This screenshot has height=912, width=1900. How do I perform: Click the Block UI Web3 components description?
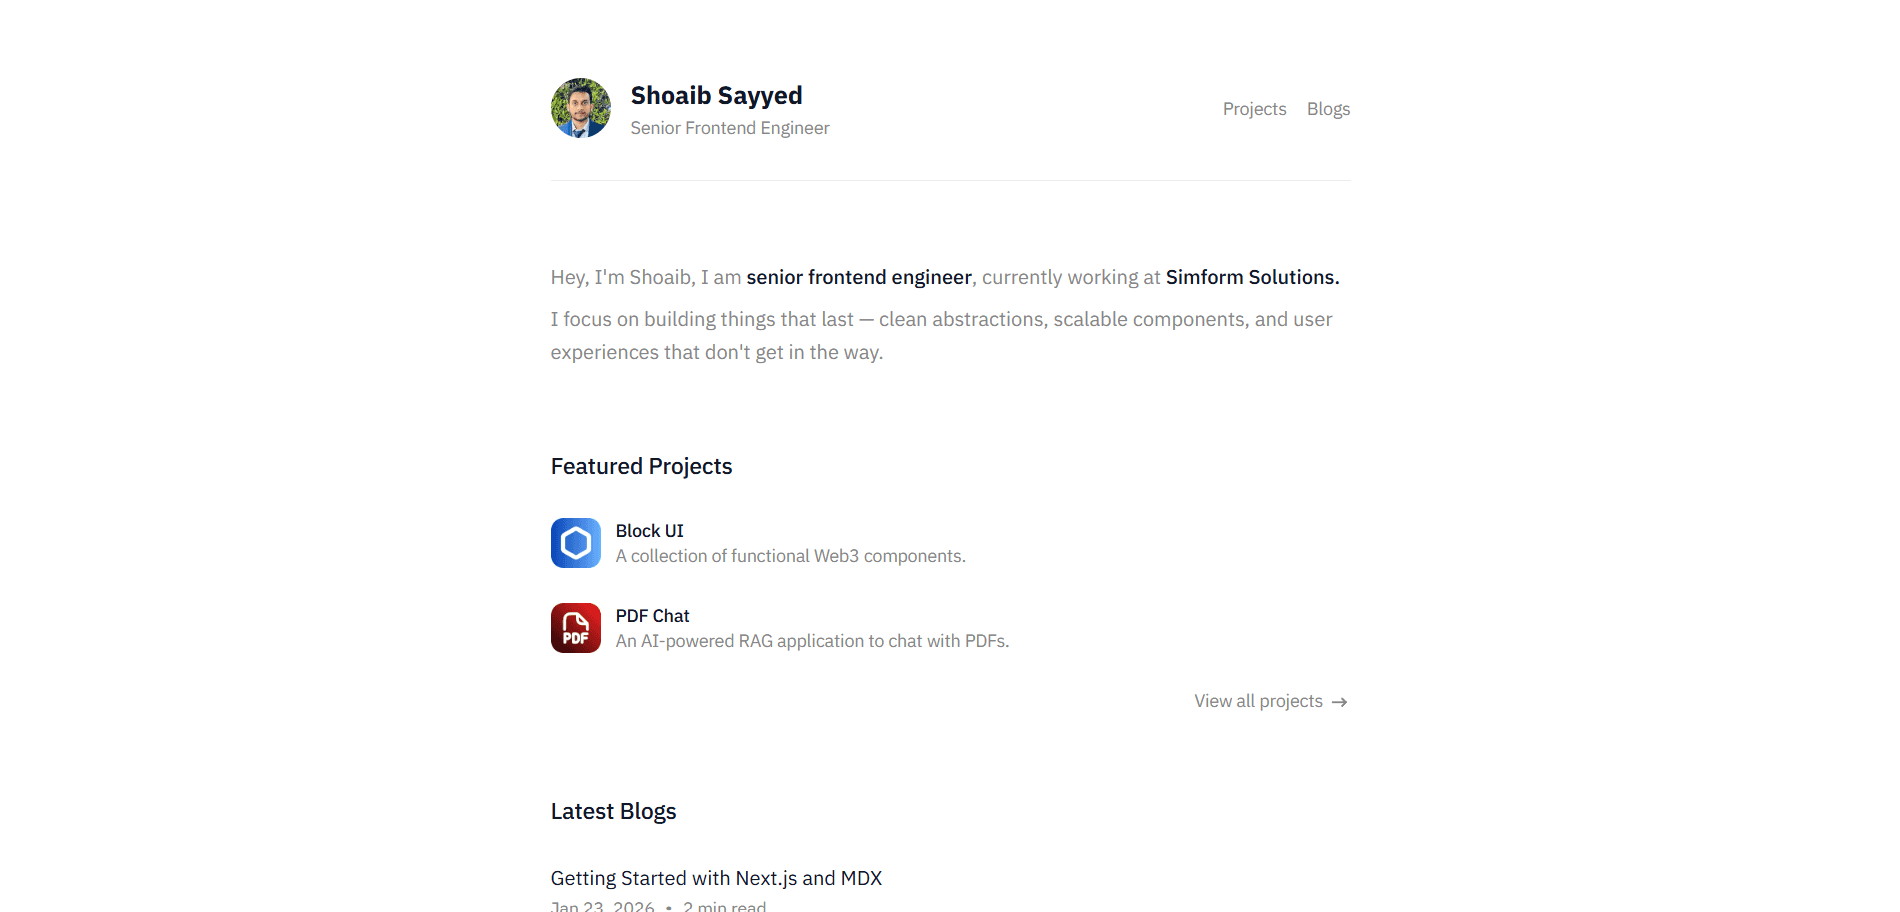790,555
